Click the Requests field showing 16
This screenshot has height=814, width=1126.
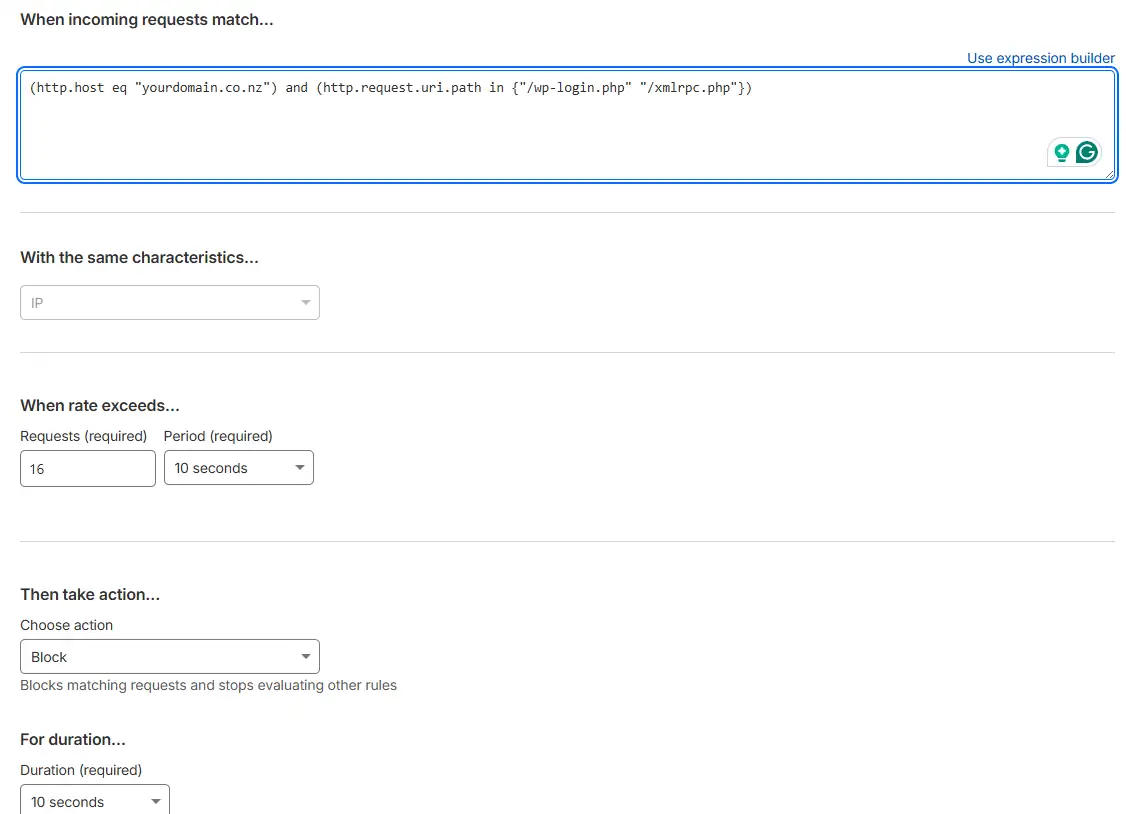pyautogui.click(x=88, y=469)
